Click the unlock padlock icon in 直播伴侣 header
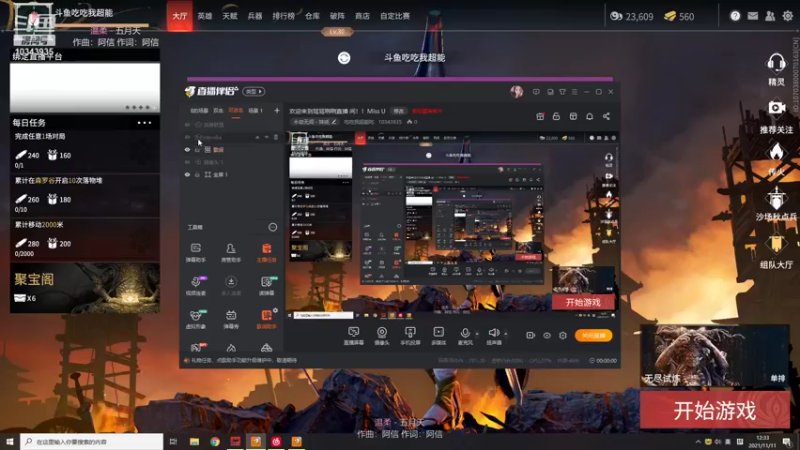 556,116
